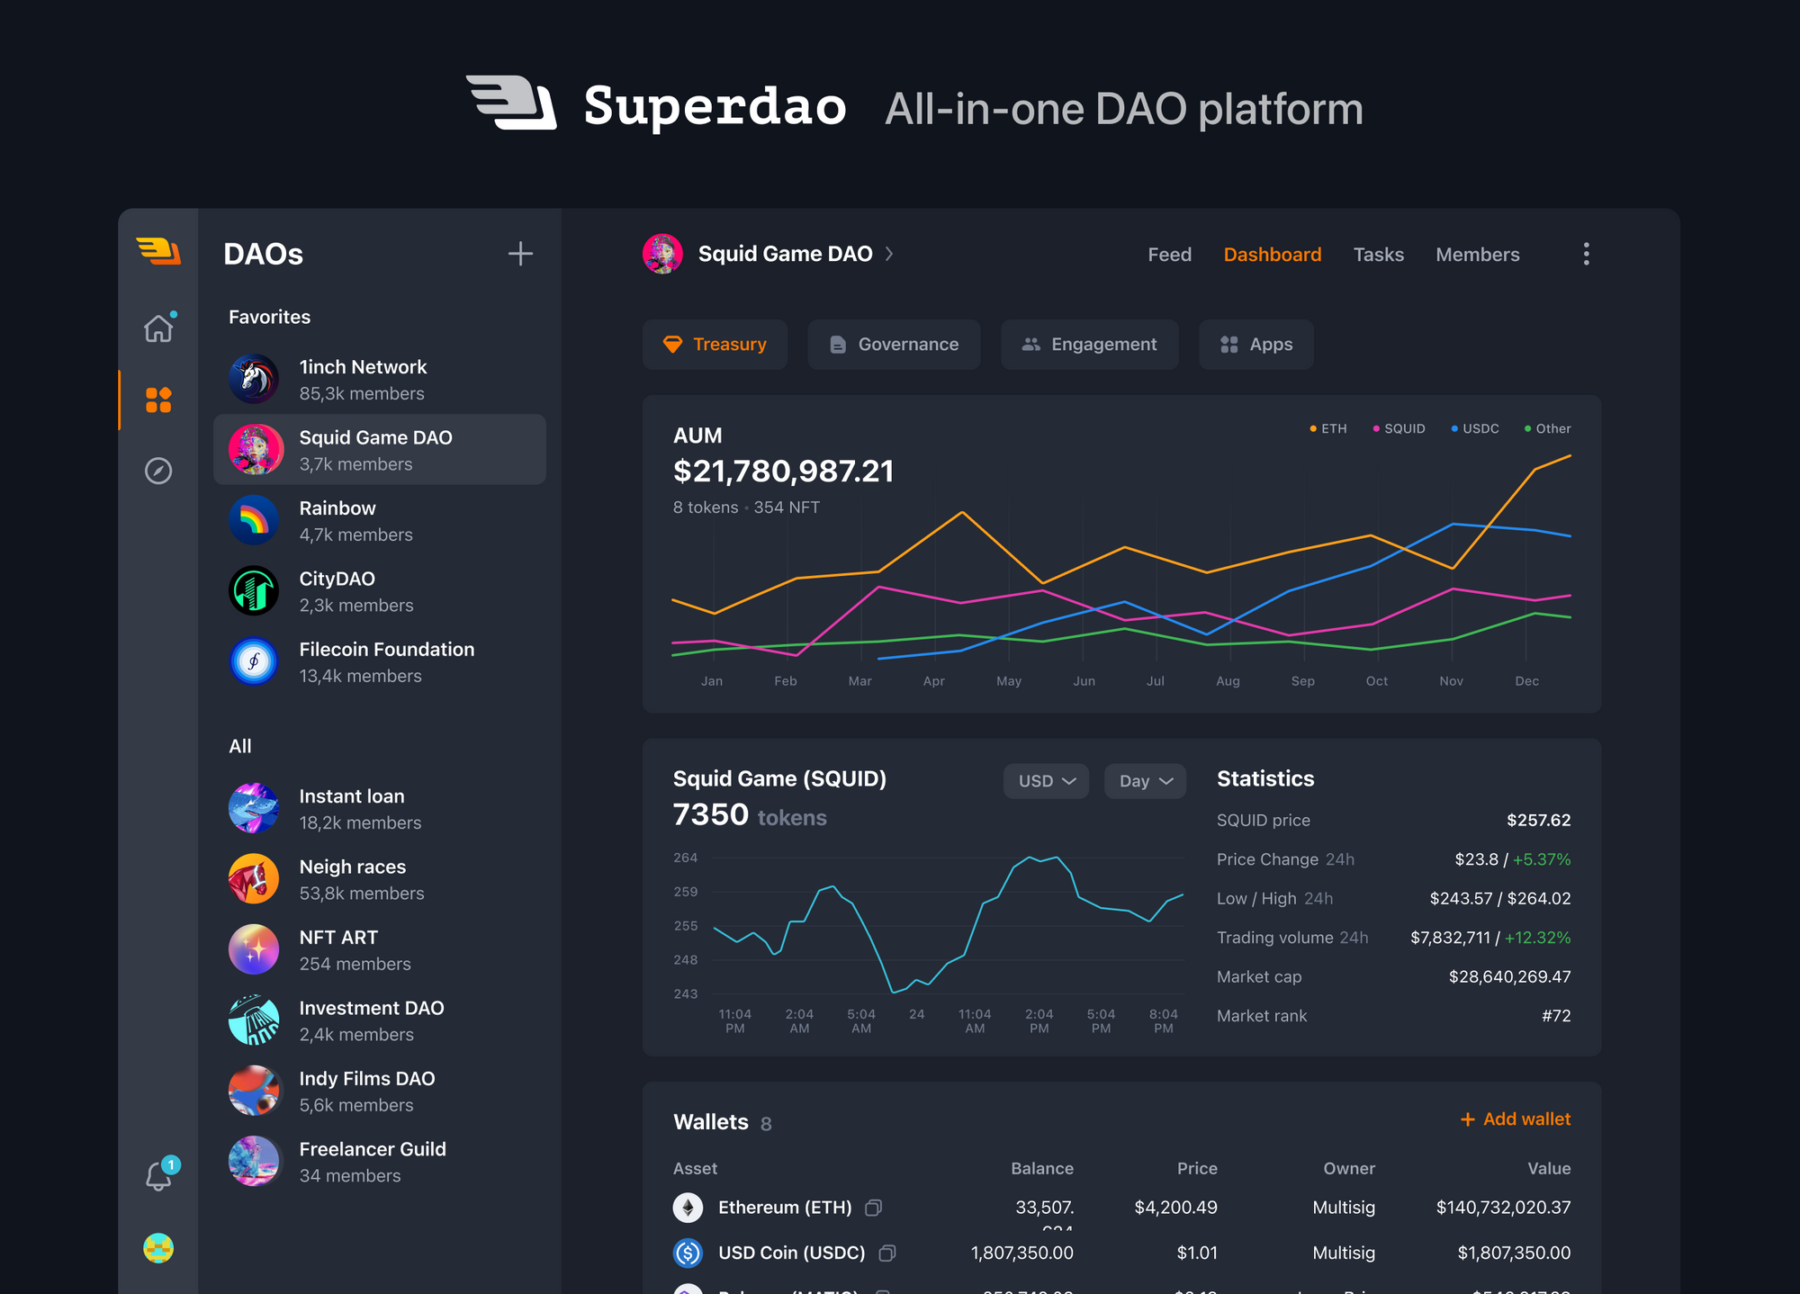
Task: Open notifications via the bell icon
Action: pyautogui.click(x=158, y=1176)
